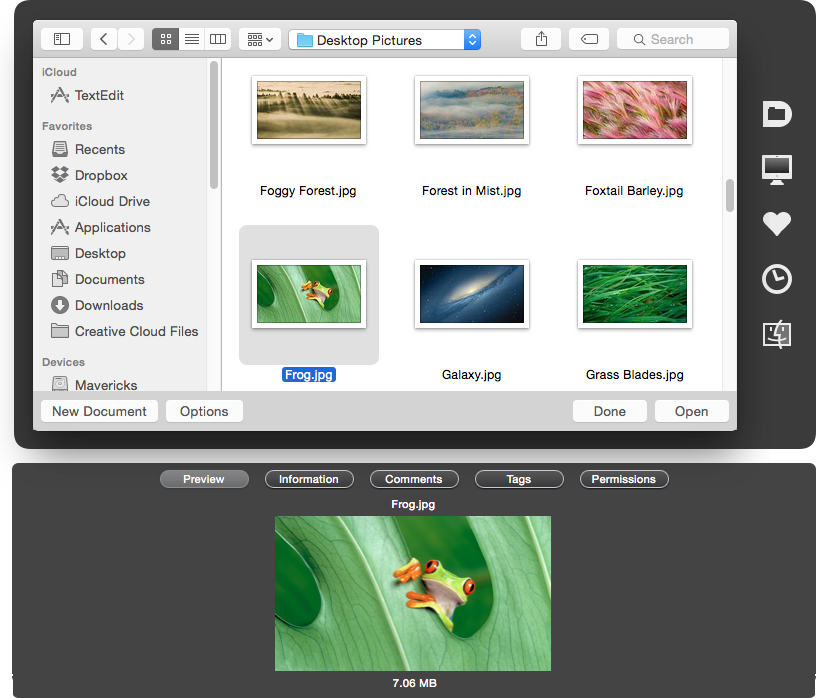
Task: Open iCloud Drive in the sidebar
Action: click(x=100, y=201)
